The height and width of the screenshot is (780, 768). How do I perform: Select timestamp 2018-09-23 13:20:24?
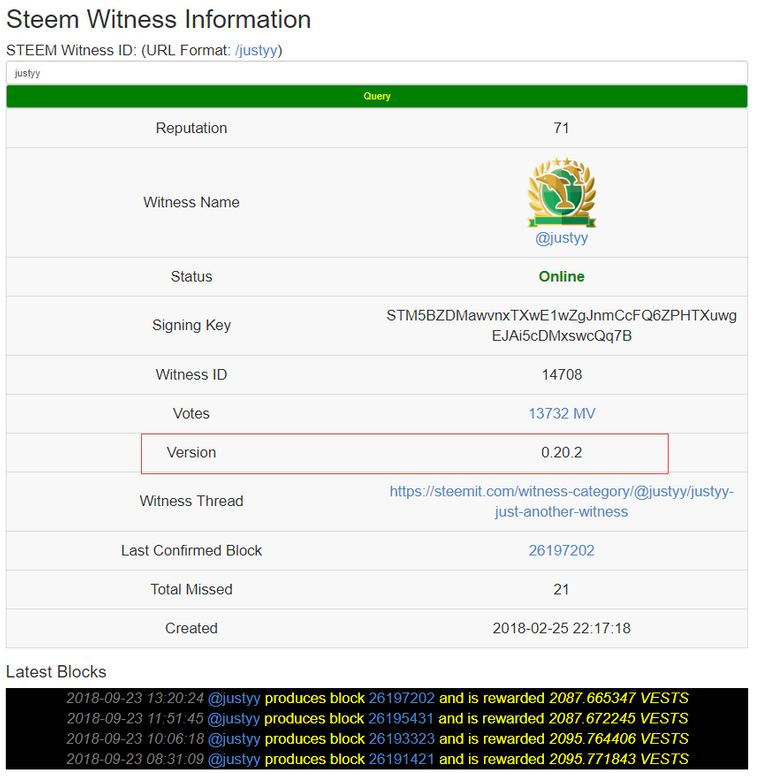(135, 698)
